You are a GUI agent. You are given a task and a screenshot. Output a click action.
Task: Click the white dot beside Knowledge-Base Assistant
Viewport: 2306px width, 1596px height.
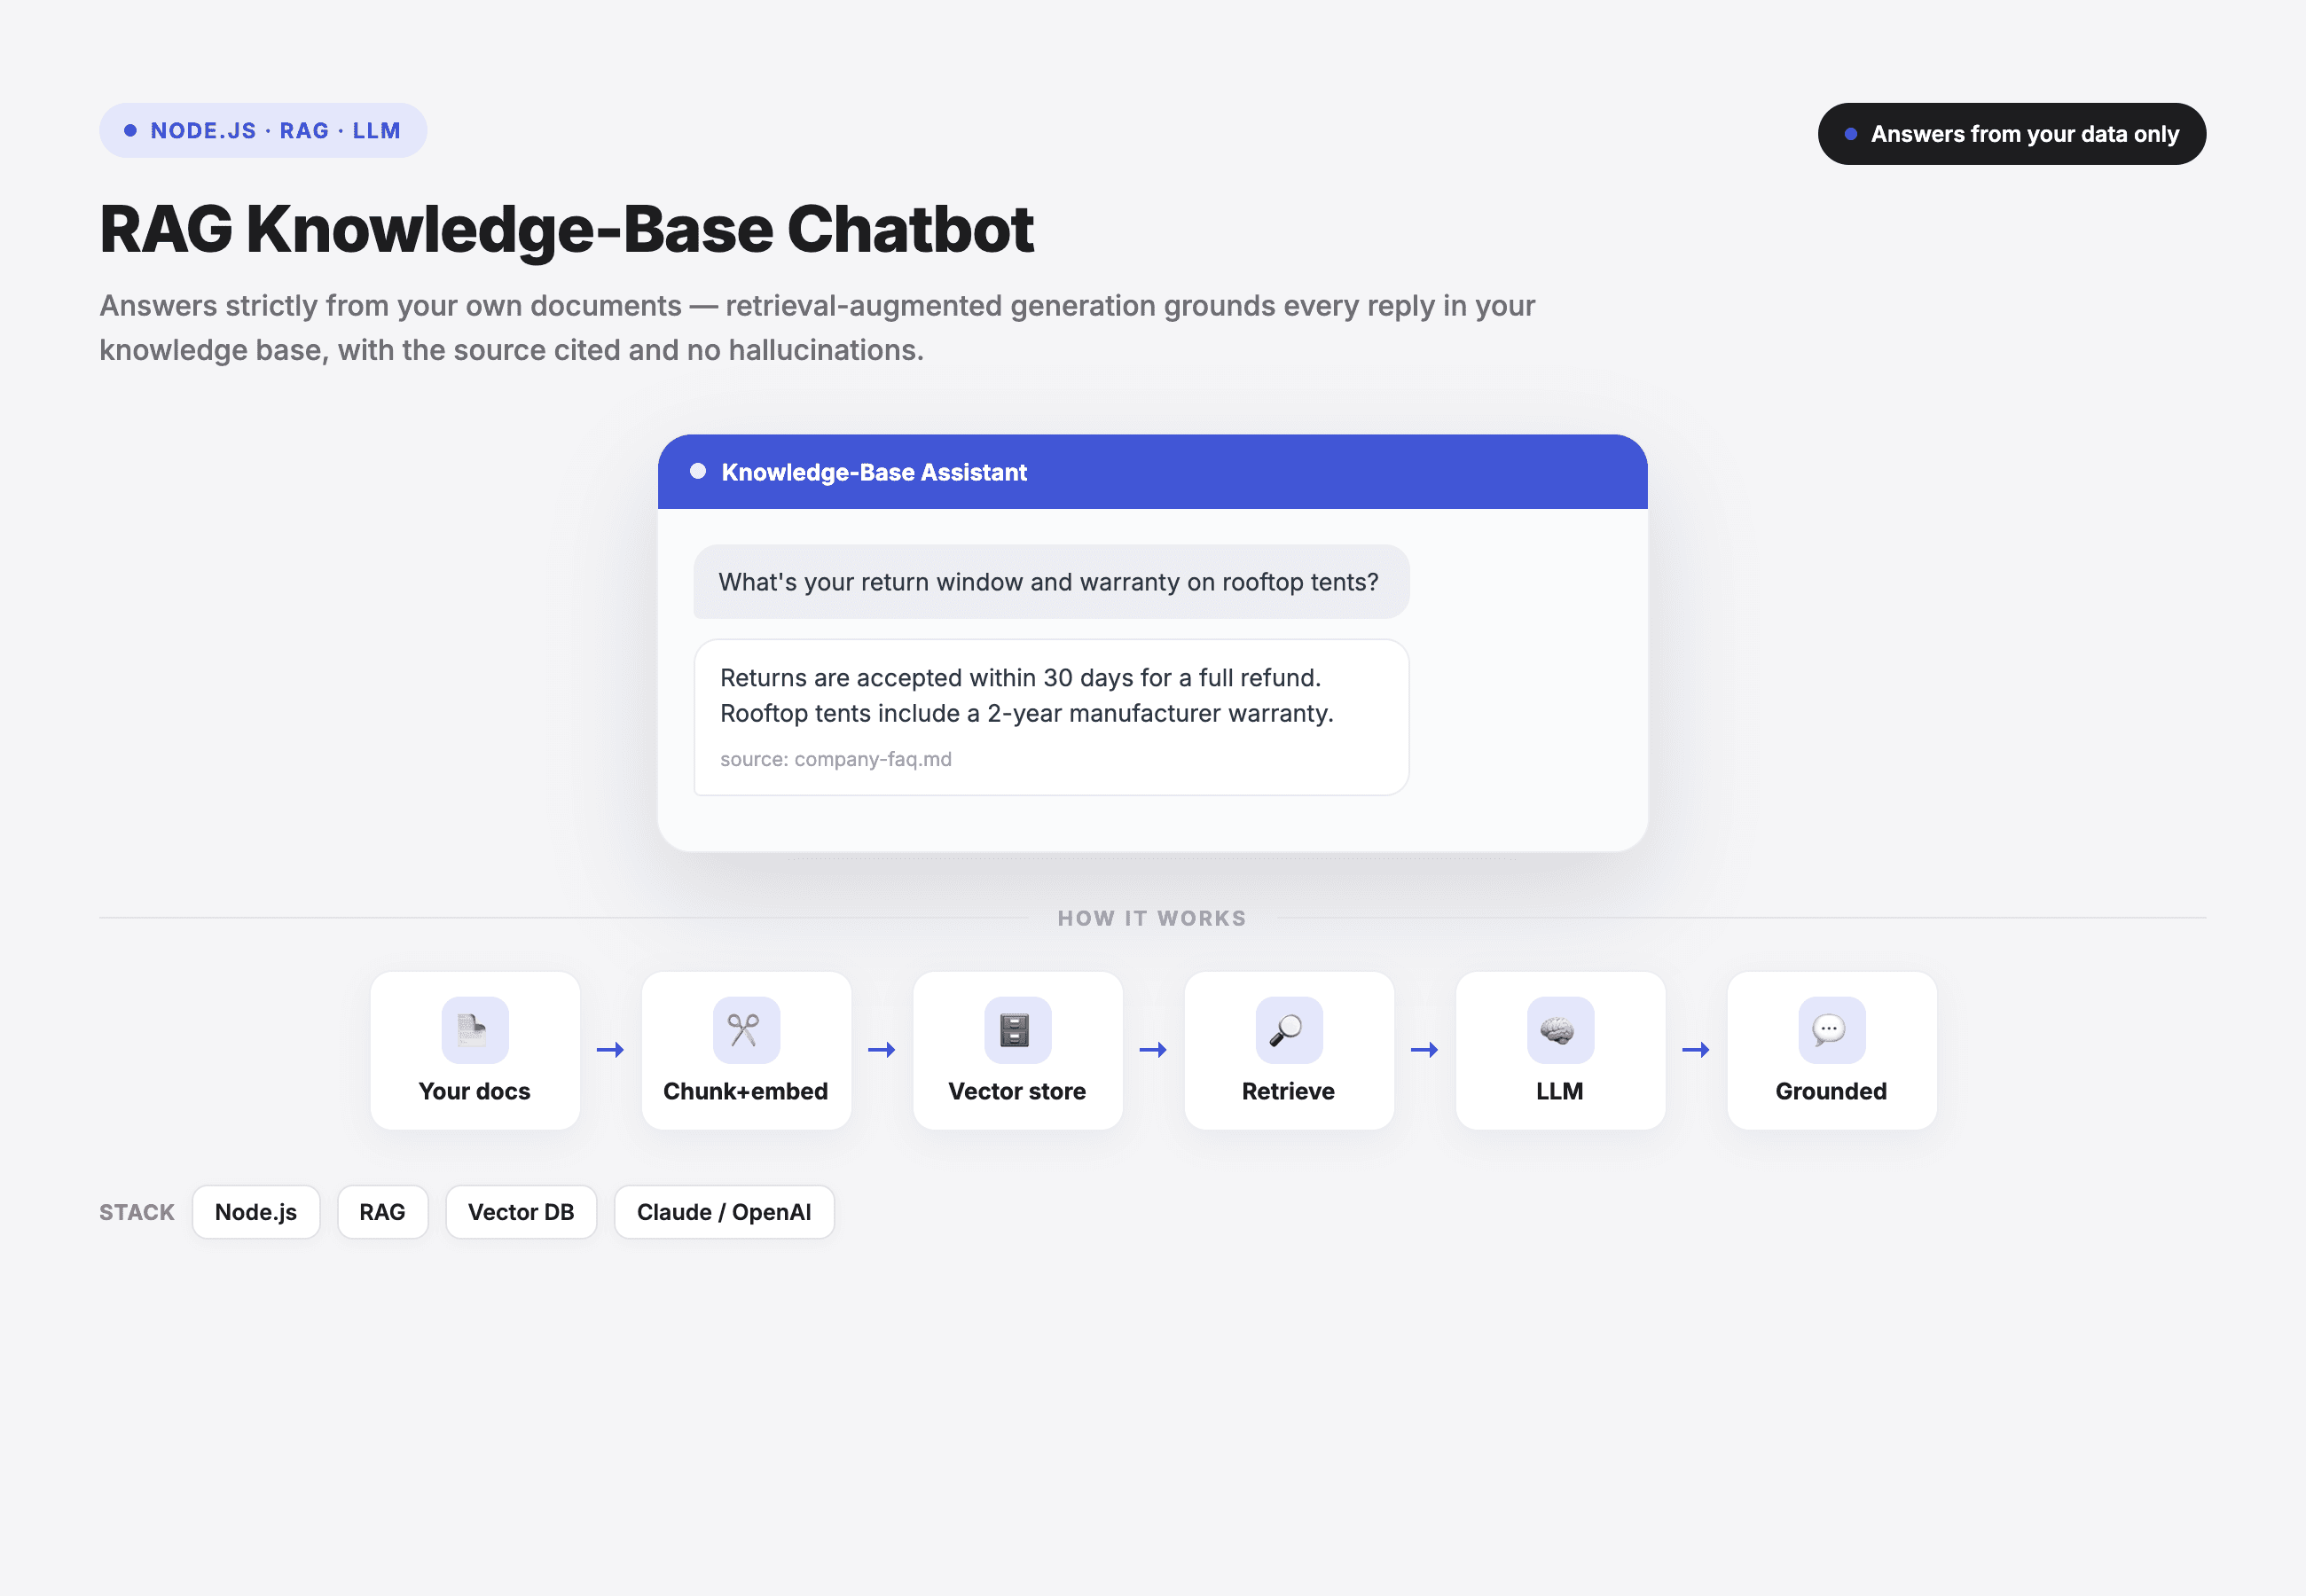(x=698, y=471)
